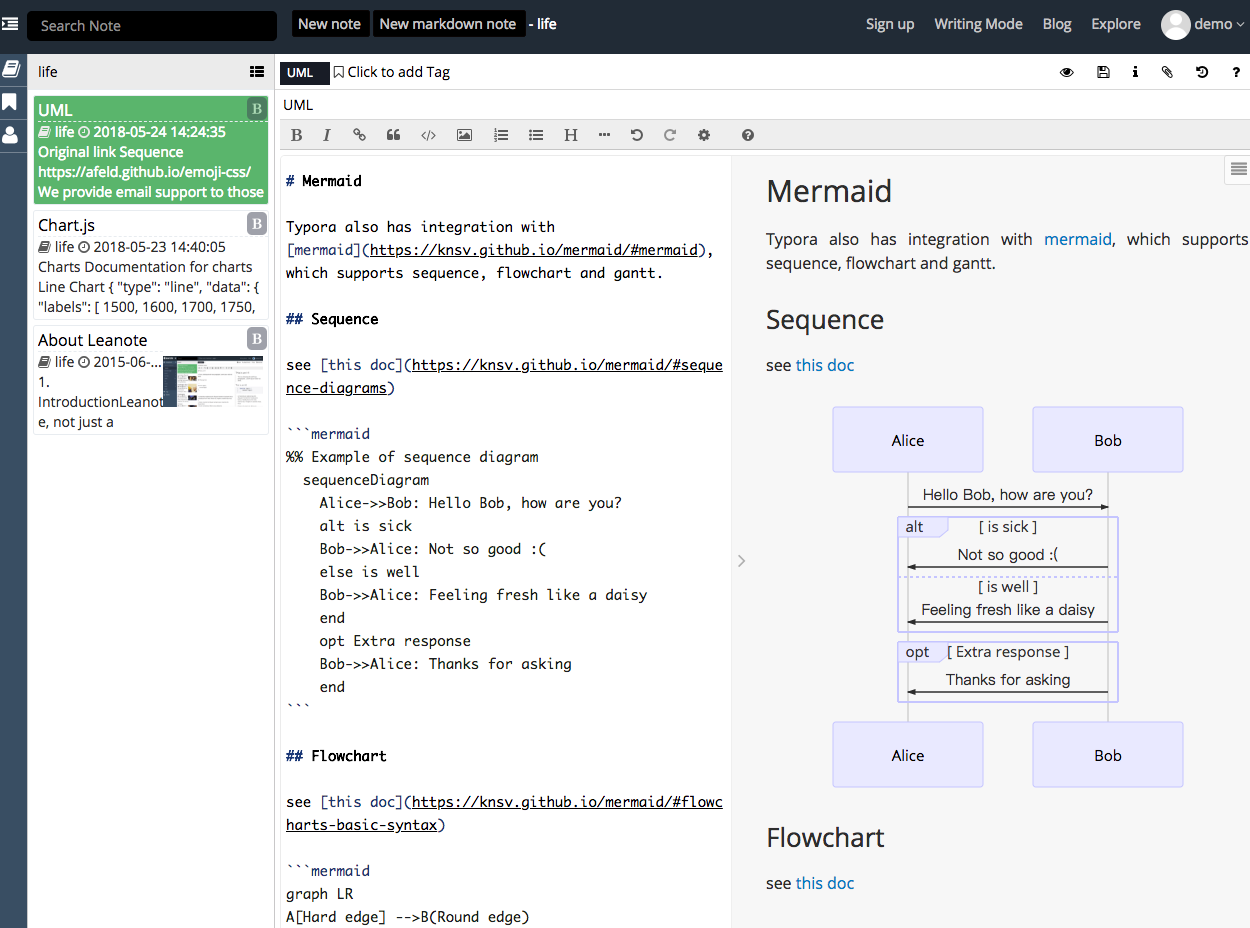Redo edit in editor toolbar
Screen dimensions: 1250x928
pos(670,135)
